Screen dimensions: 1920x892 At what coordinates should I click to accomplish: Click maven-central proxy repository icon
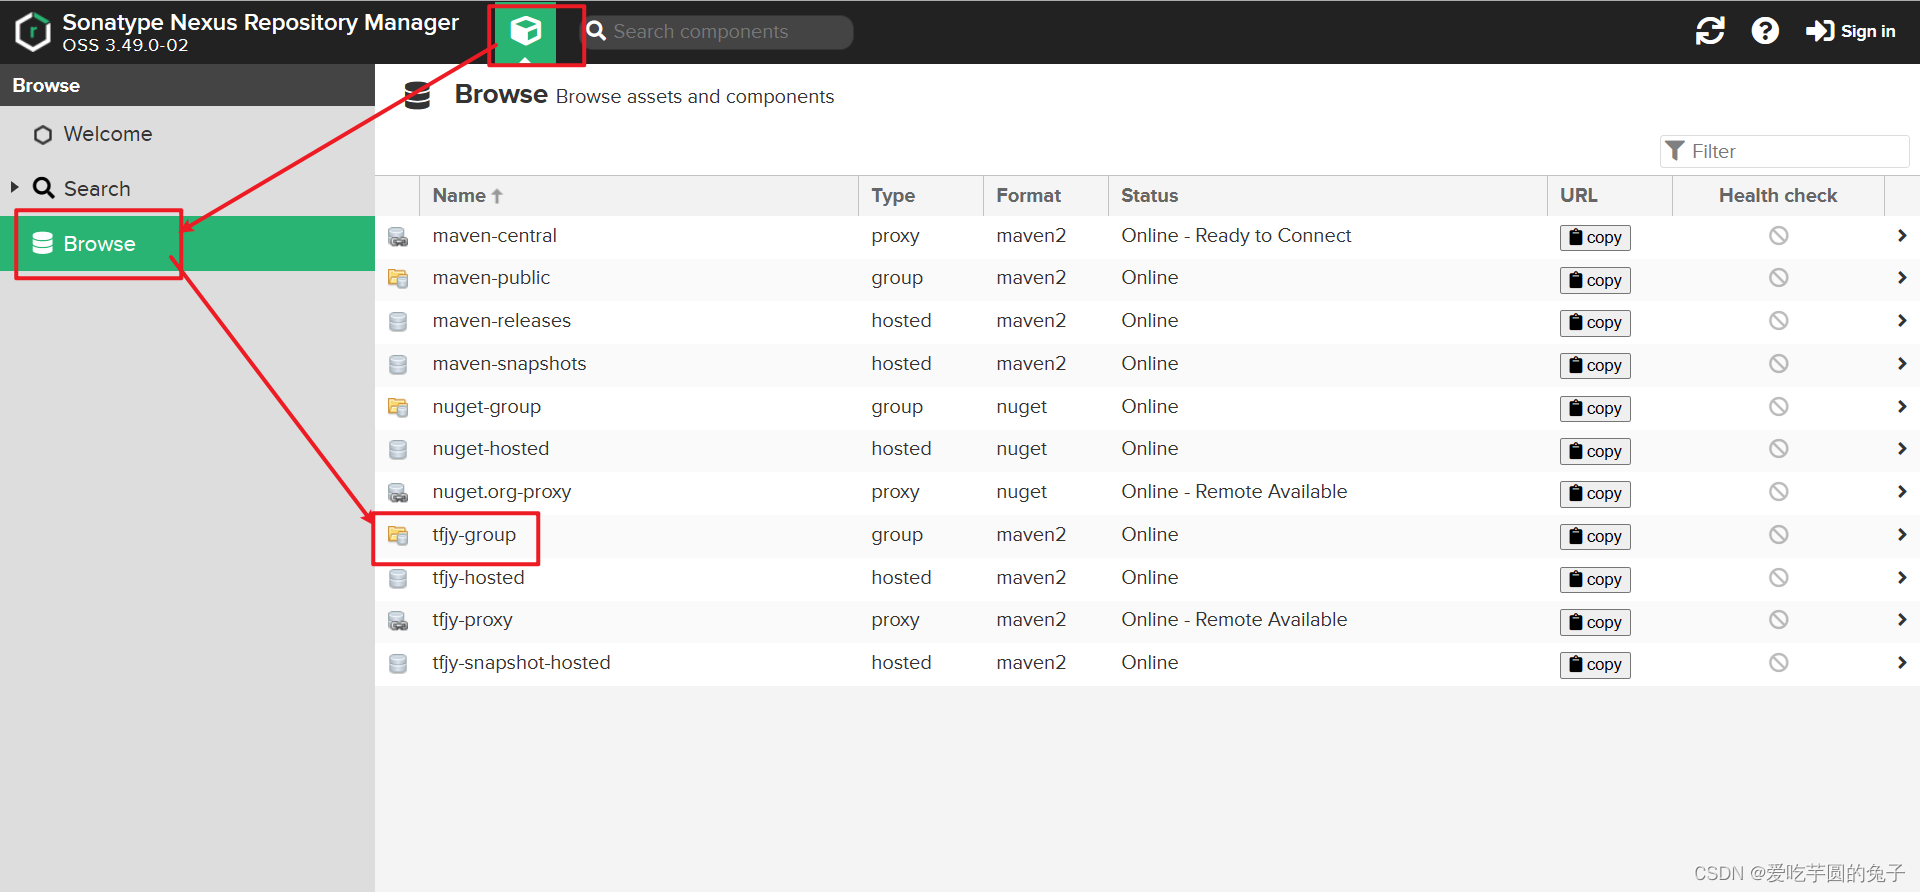[x=398, y=237]
